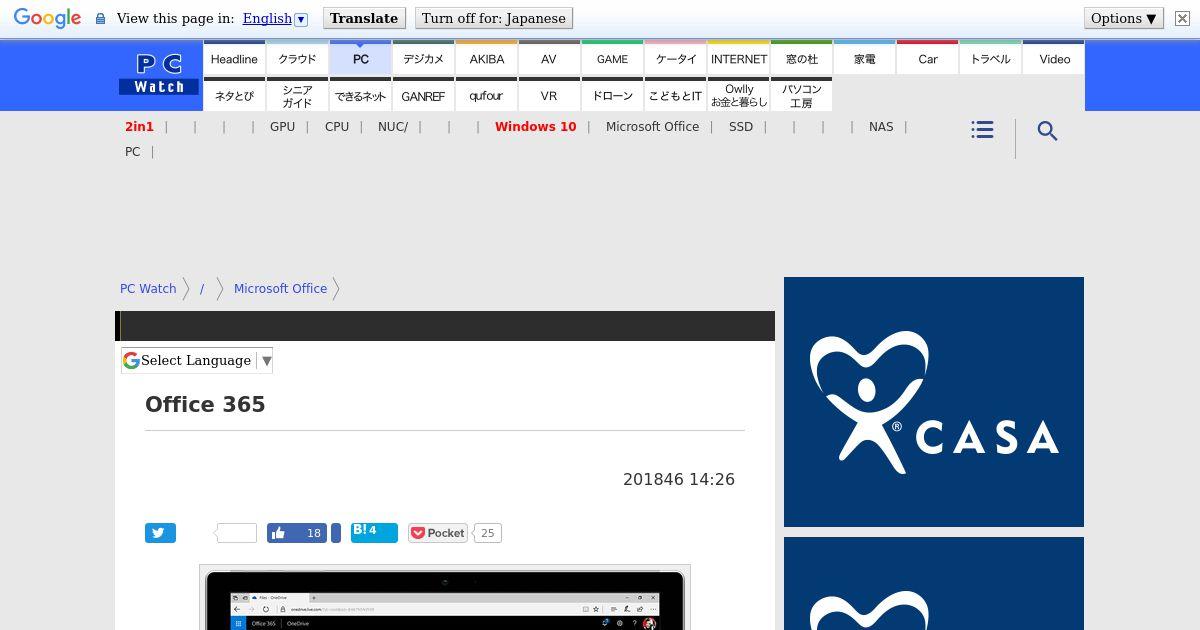Open the シニアガイド site tab

(x=297, y=95)
